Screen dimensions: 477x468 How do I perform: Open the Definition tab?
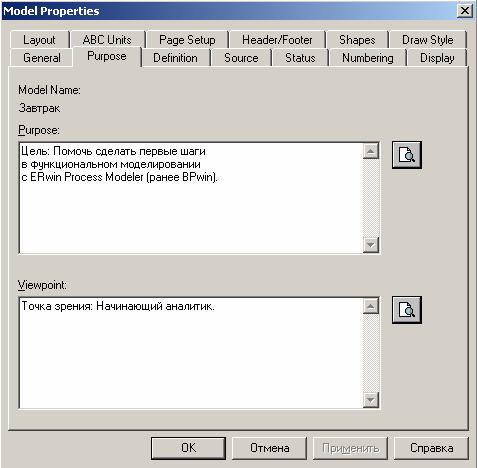point(175,58)
